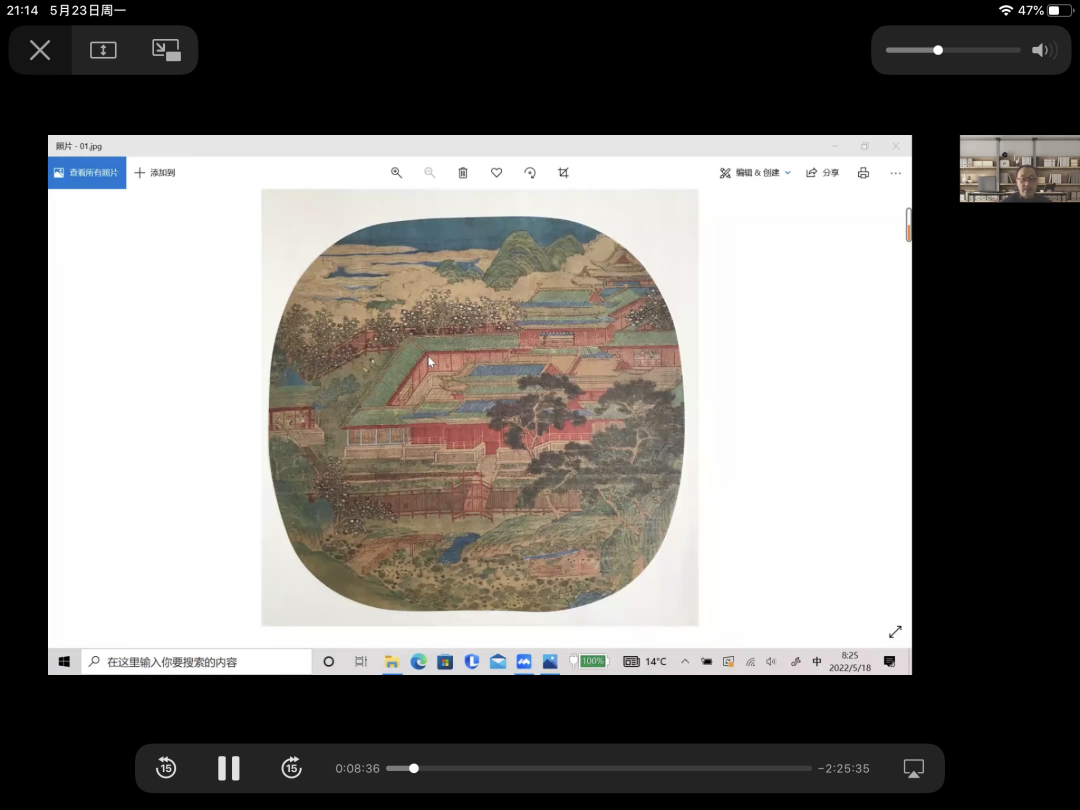Delete the photo with the trash icon

pos(463,173)
